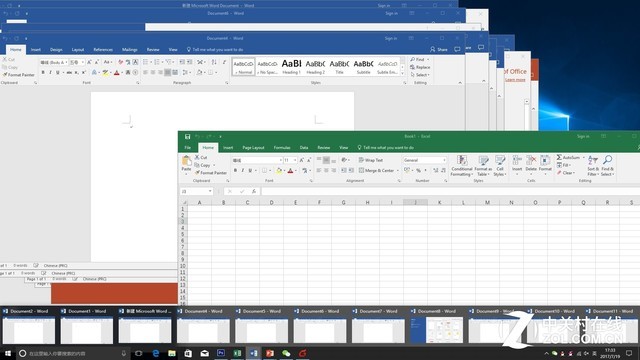
Task: Open Cell Styles in Excel
Action: (500, 166)
